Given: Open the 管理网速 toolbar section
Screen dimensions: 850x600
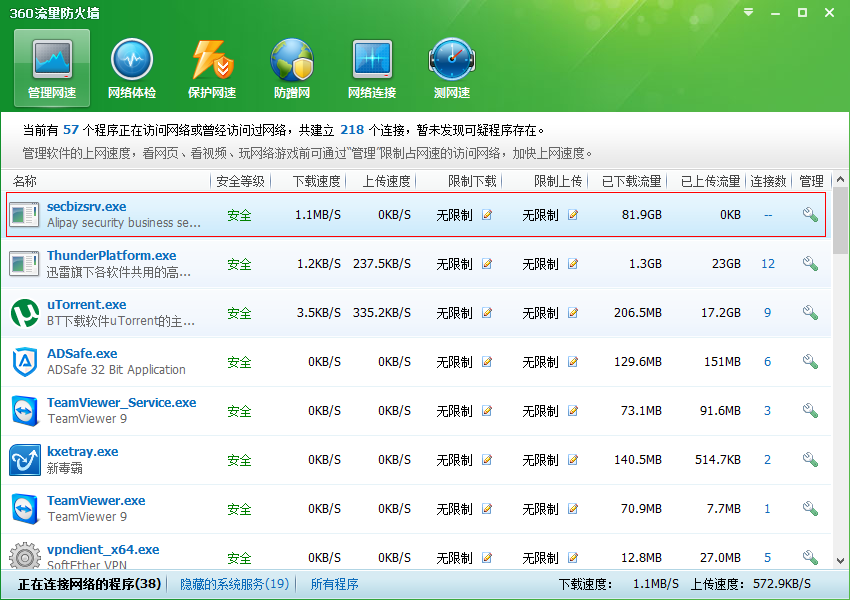Looking at the screenshot, I should pos(52,68).
